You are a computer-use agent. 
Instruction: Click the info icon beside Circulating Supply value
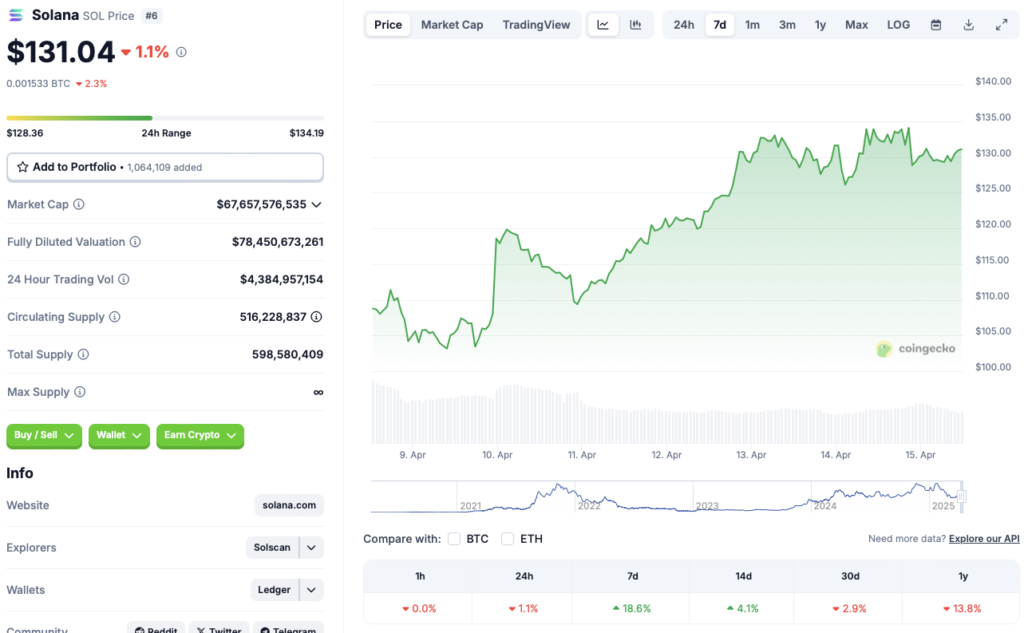pyautogui.click(x=316, y=317)
